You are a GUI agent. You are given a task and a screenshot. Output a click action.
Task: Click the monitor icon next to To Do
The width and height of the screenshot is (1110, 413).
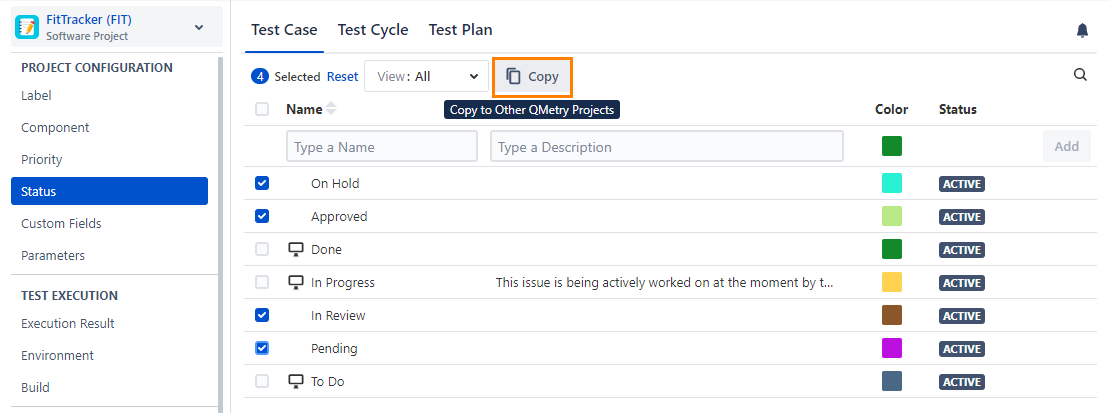[296, 382]
